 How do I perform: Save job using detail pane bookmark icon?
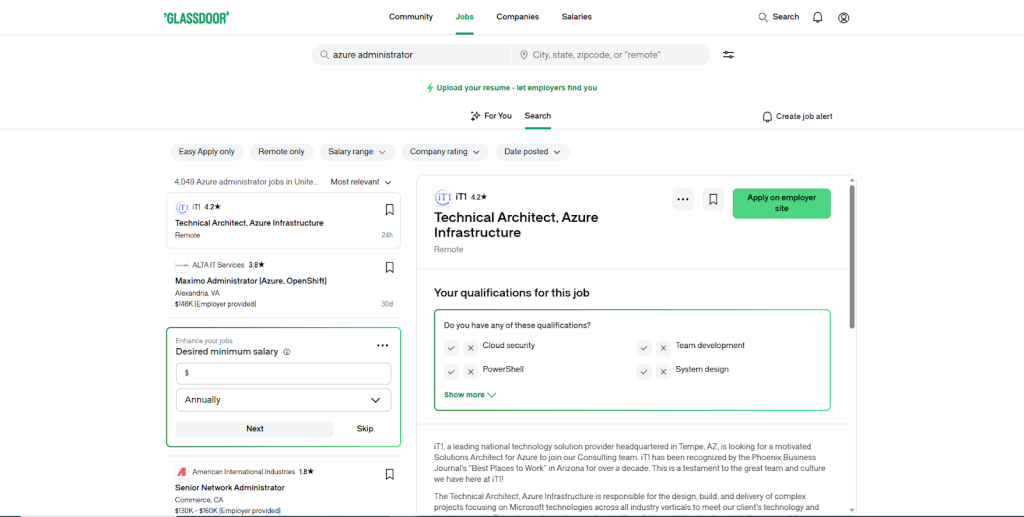[713, 199]
